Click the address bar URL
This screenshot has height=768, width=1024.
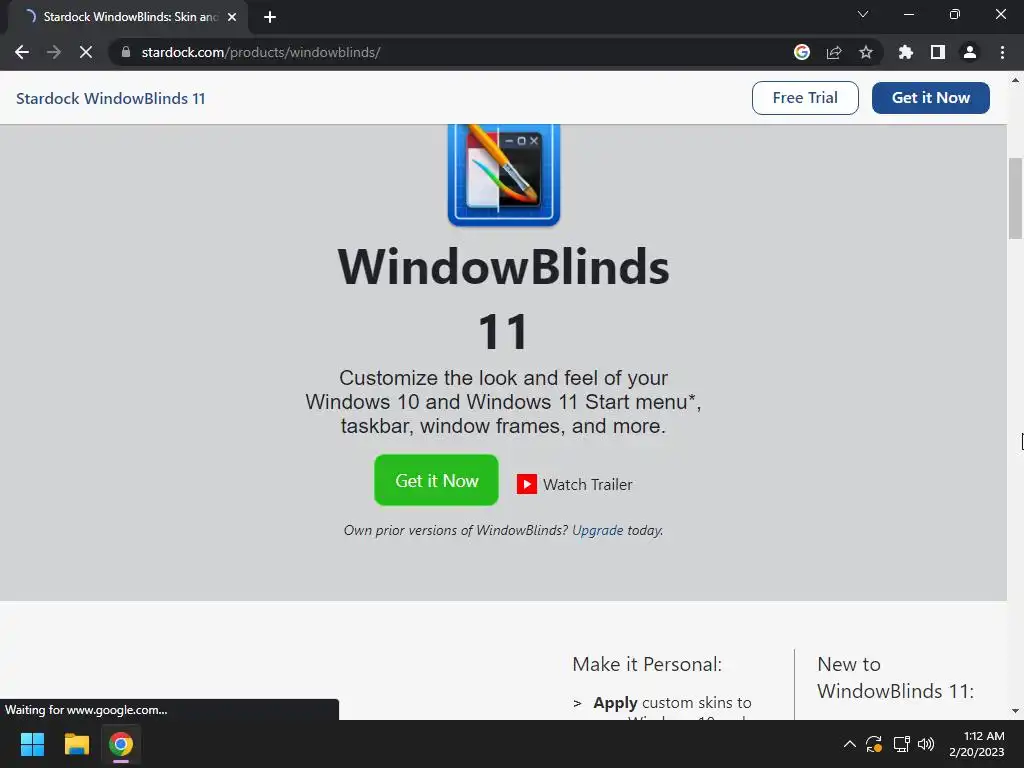[x=261, y=52]
